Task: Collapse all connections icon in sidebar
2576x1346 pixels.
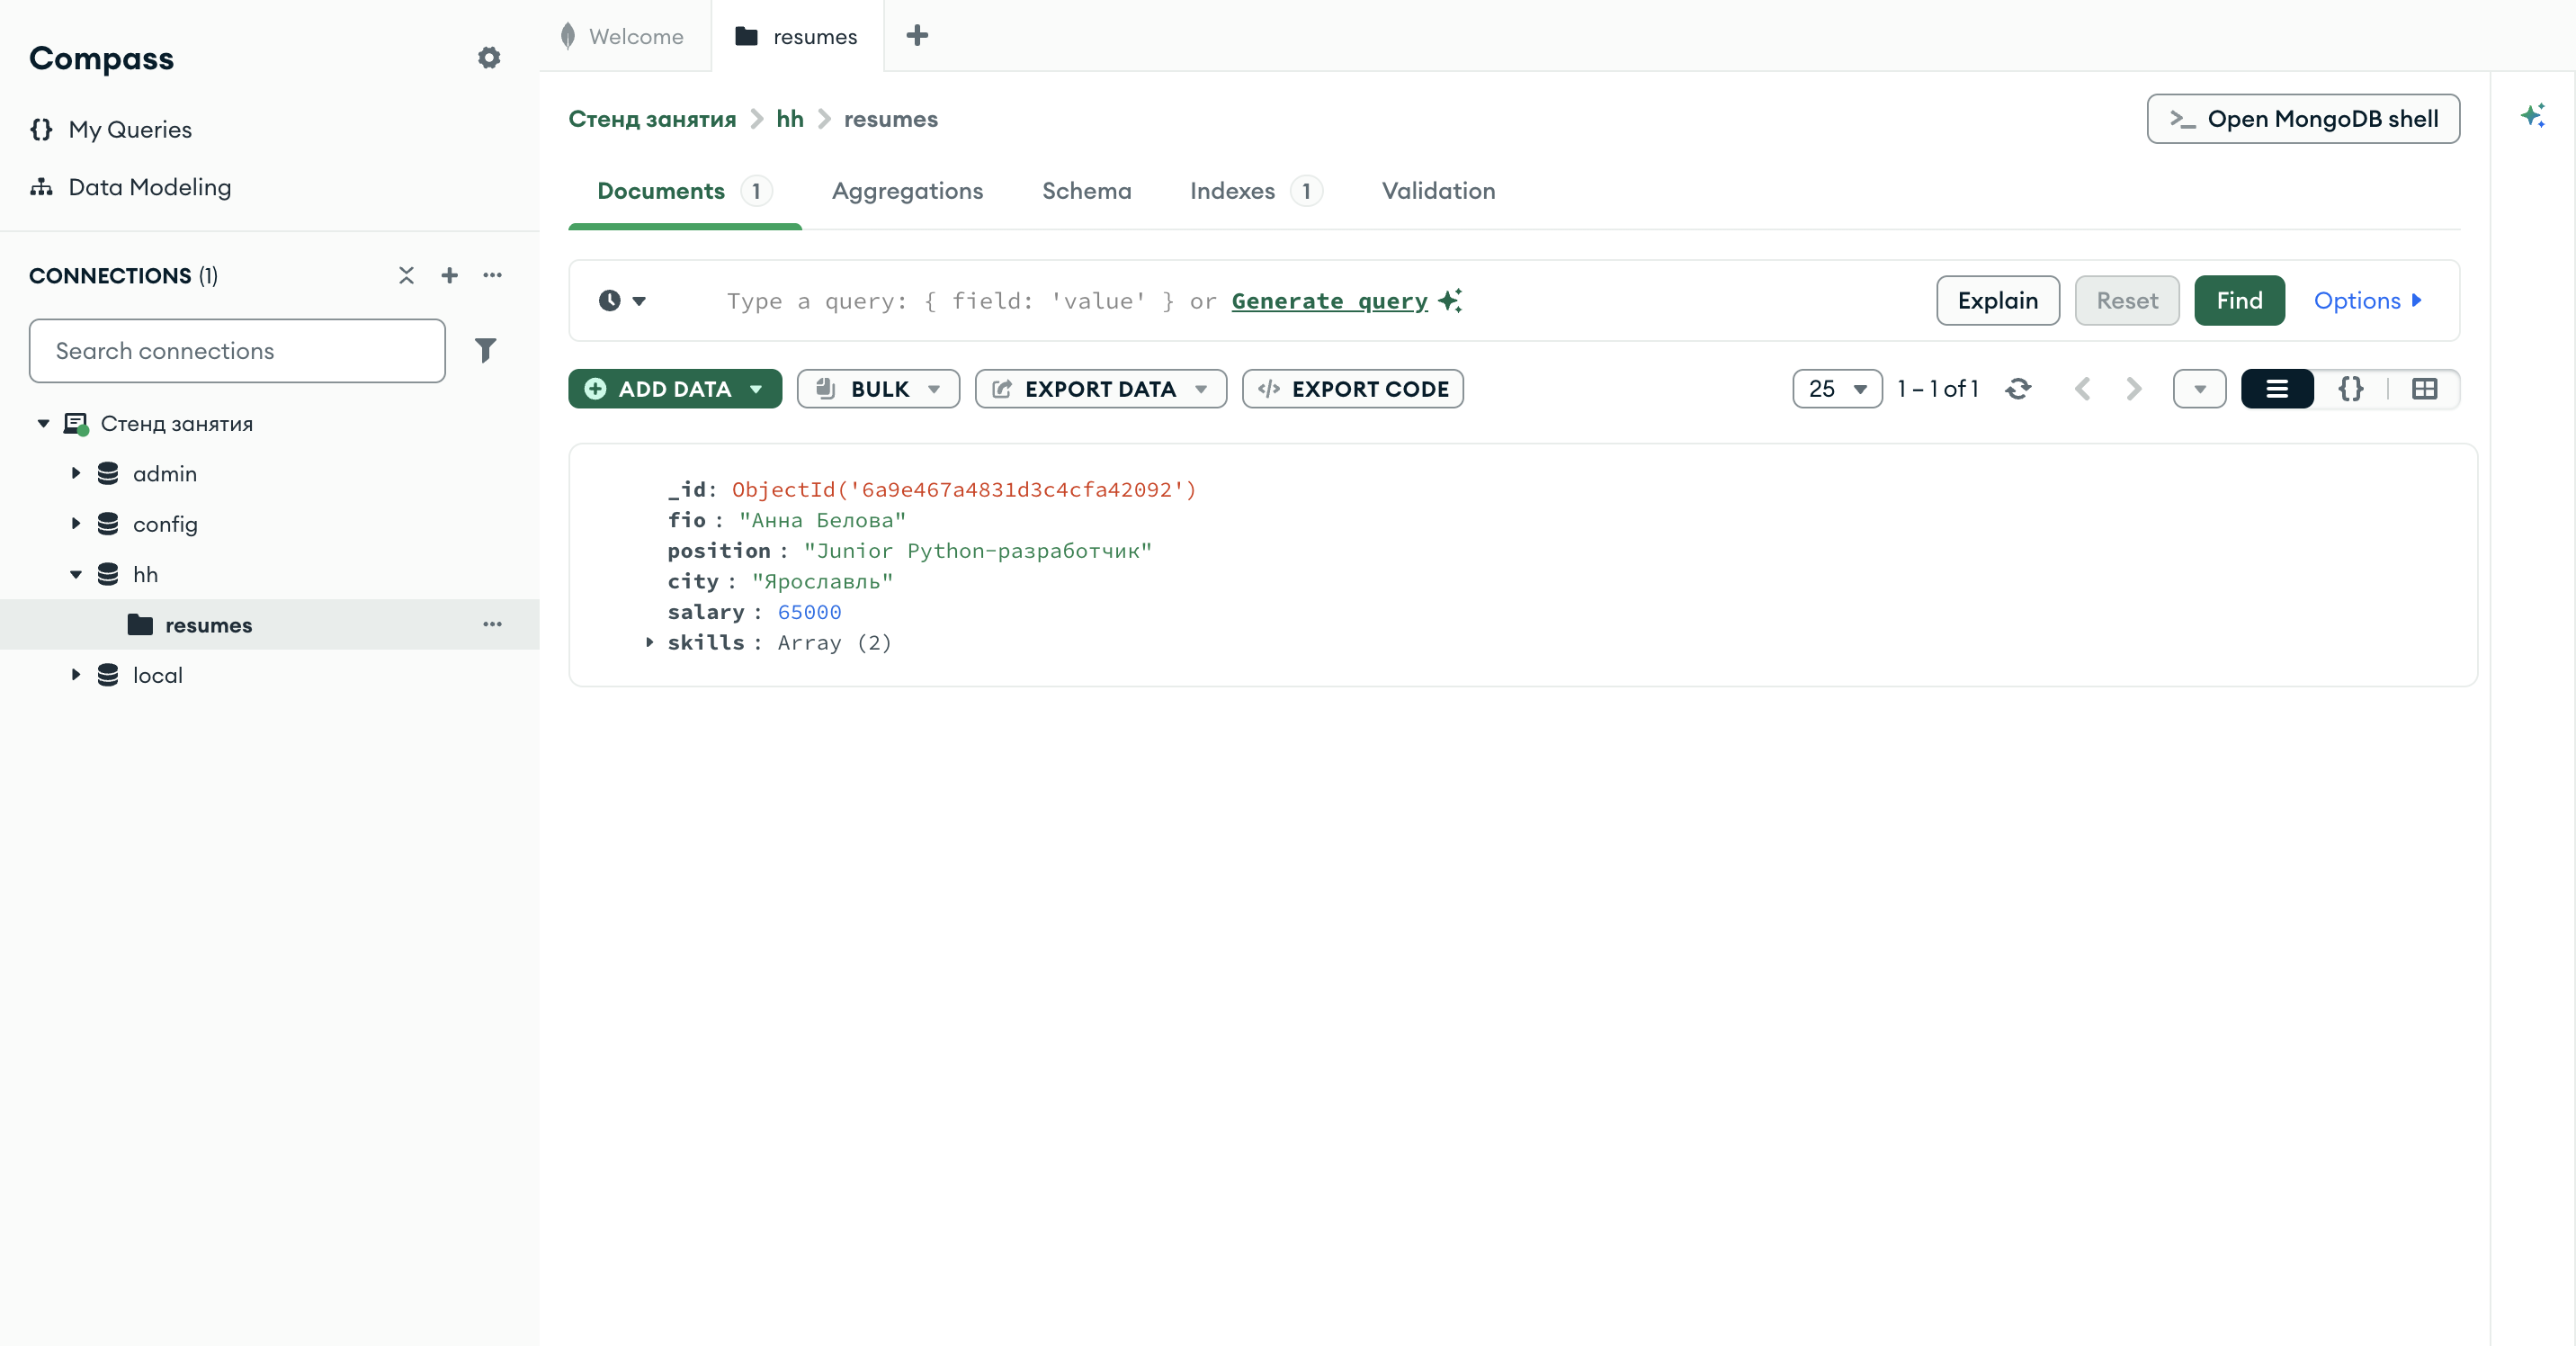Action: pos(406,275)
